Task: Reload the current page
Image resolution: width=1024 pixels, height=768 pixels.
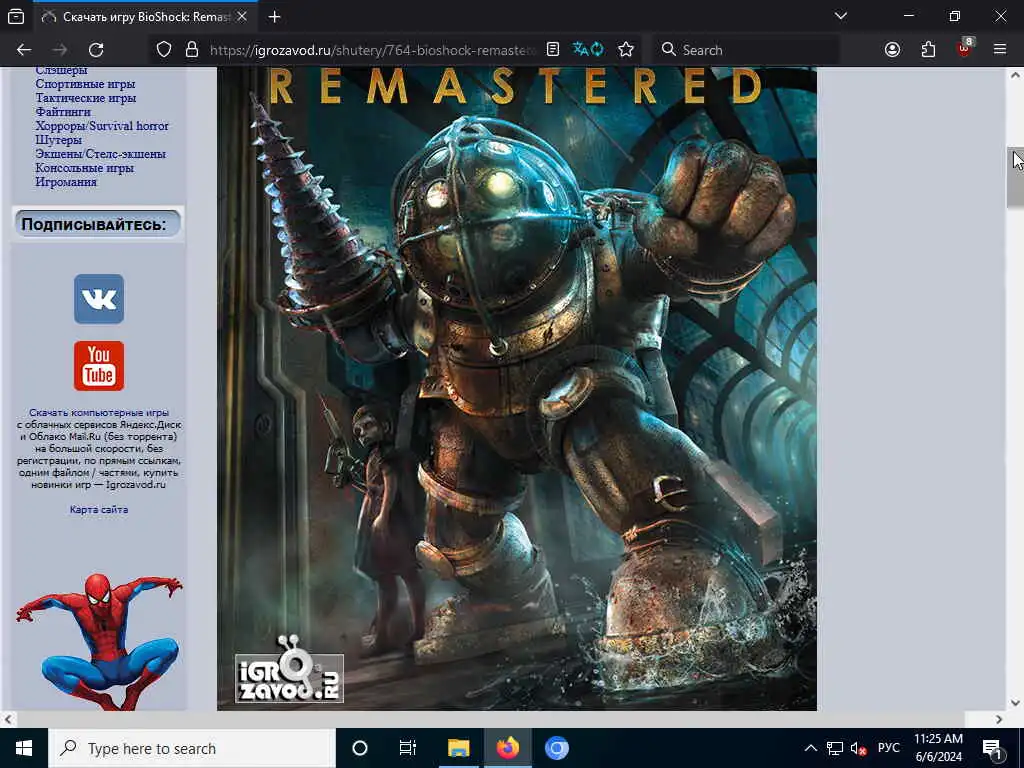Action: pos(96,50)
